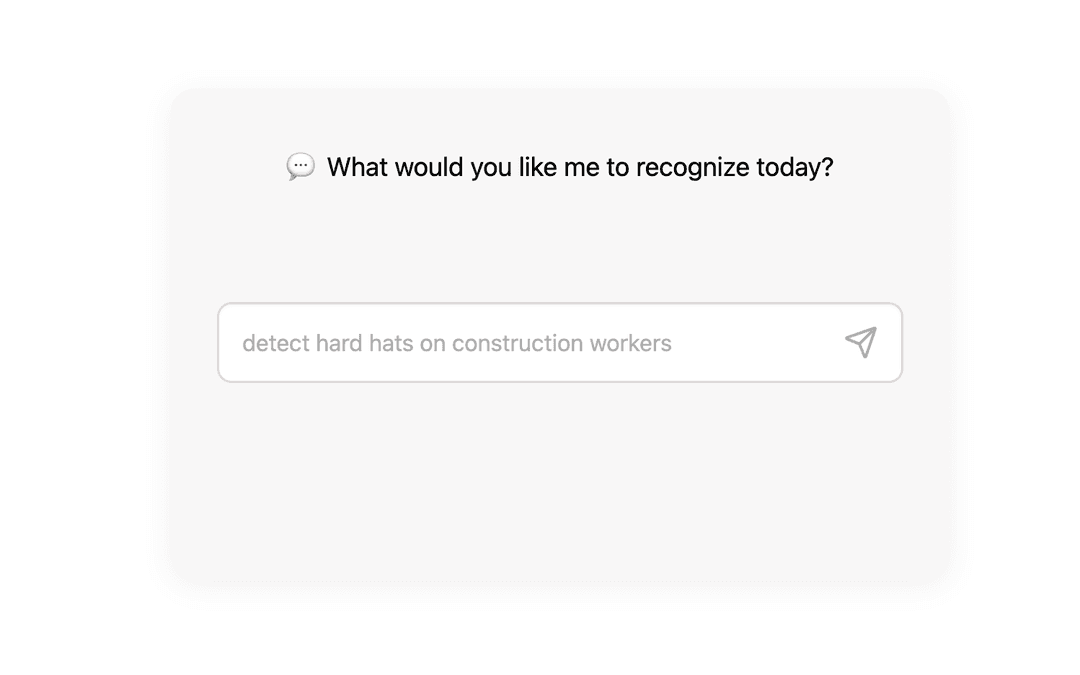
Task: Hit the send button inside the text box
Action: pos(860,342)
